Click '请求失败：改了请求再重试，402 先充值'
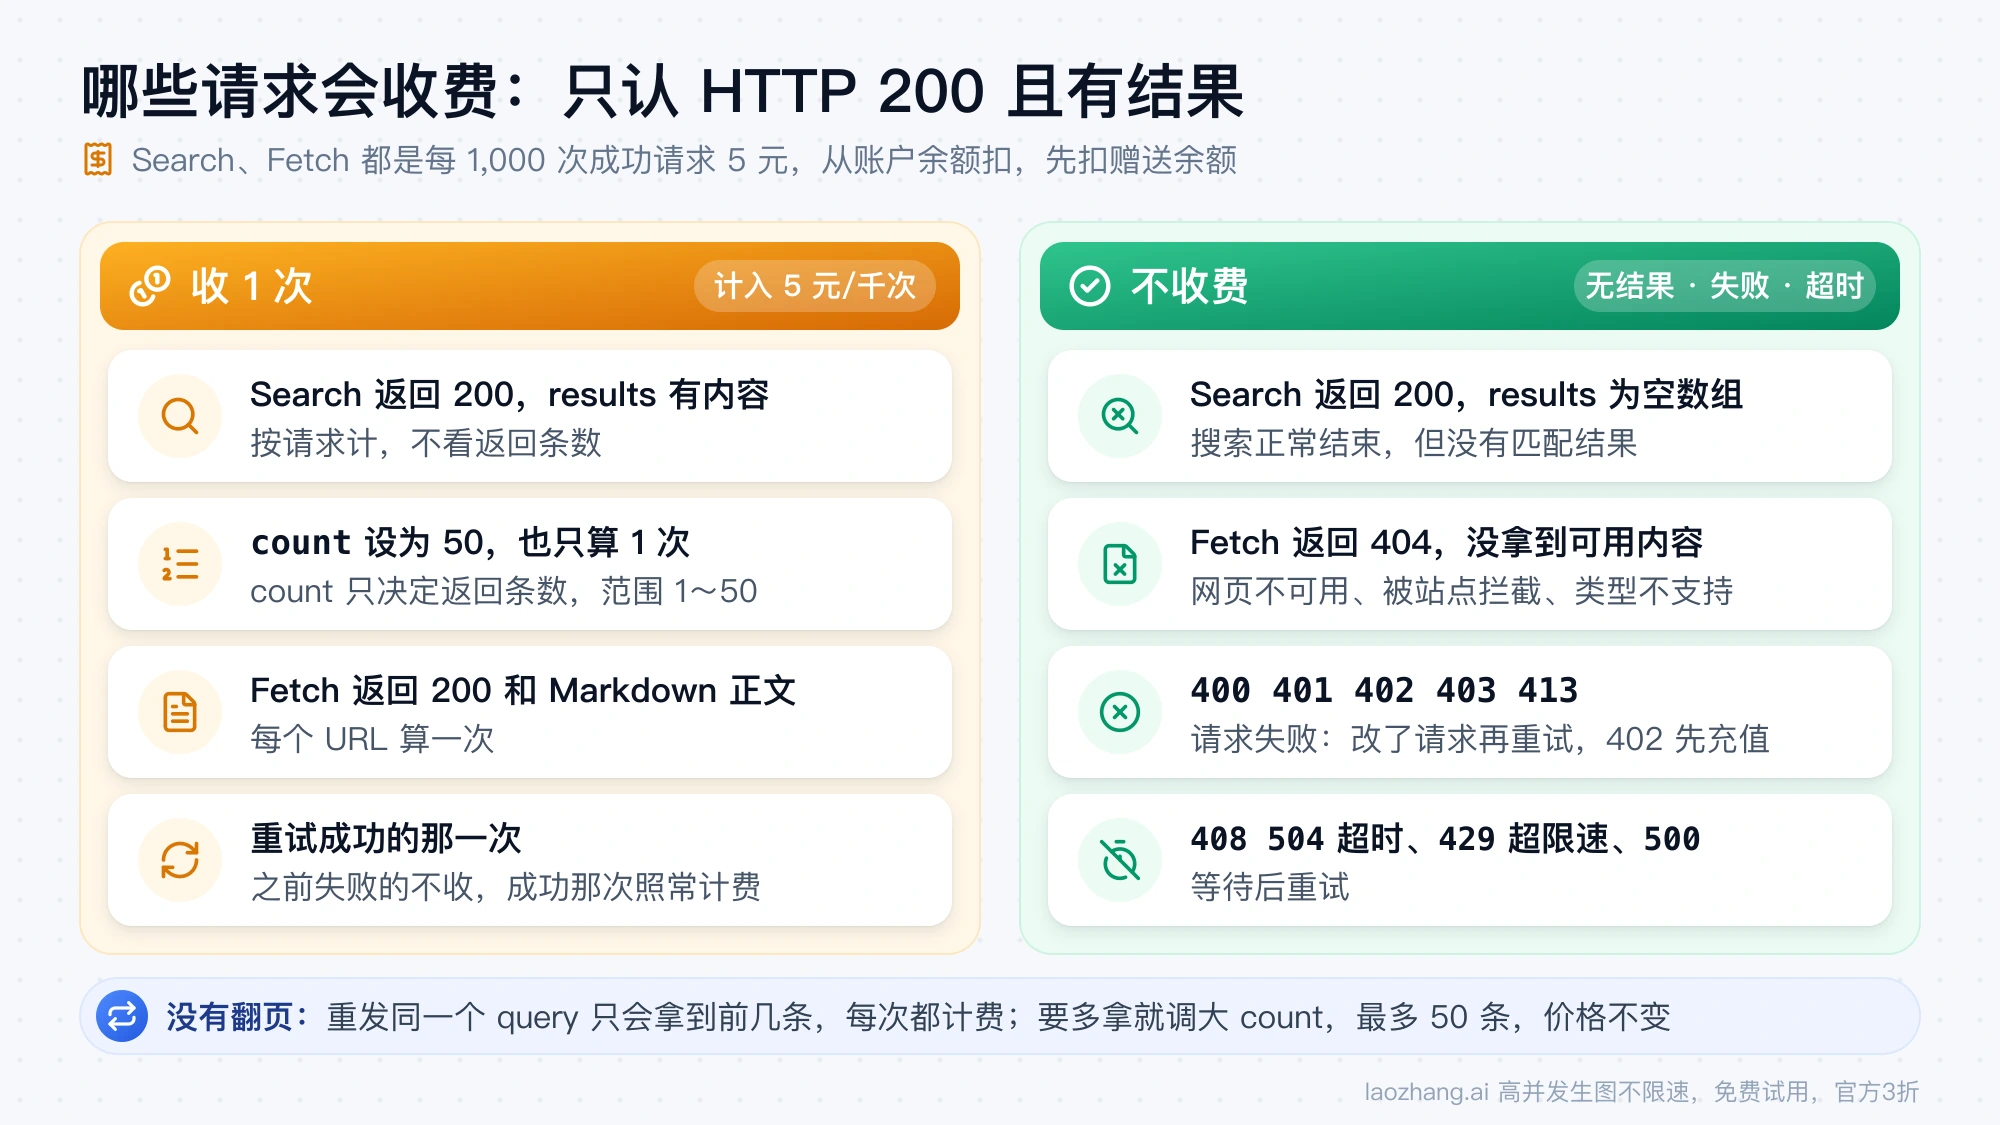Image resolution: width=2000 pixels, height=1125 pixels. [1480, 739]
